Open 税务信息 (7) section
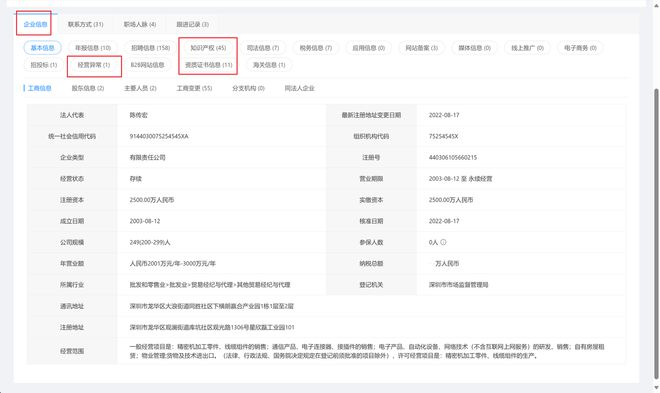 pos(316,48)
